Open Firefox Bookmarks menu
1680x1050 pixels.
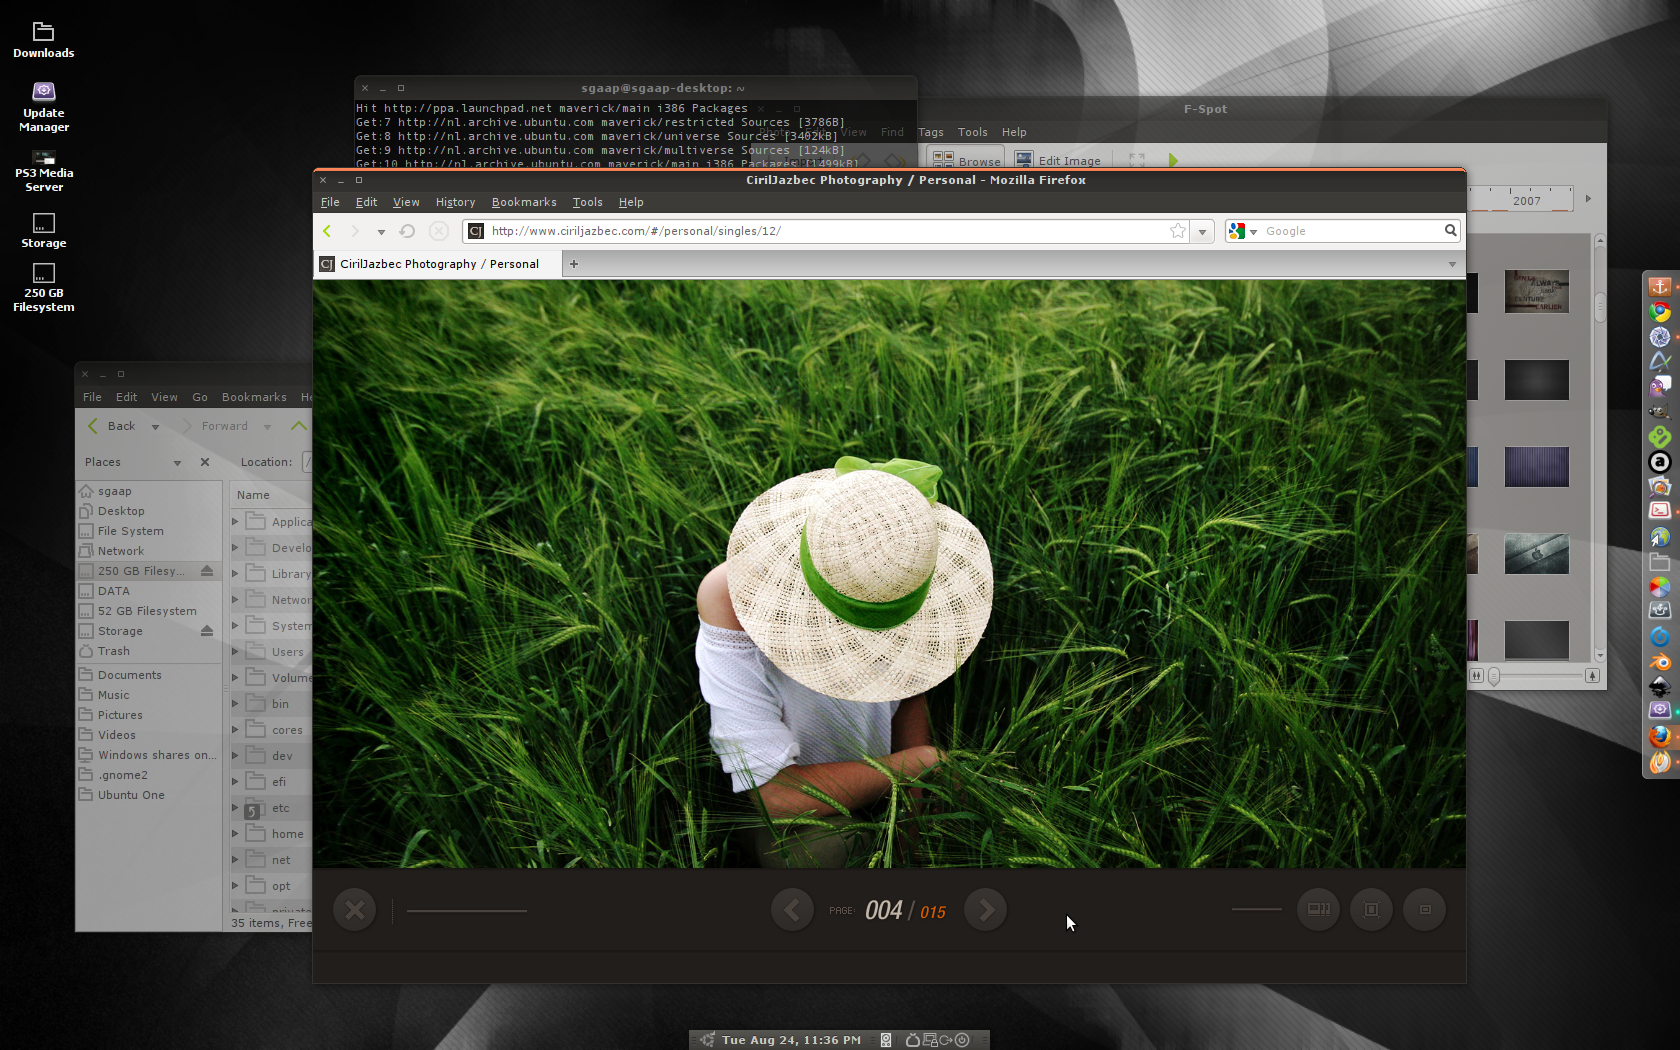pyautogui.click(x=524, y=202)
